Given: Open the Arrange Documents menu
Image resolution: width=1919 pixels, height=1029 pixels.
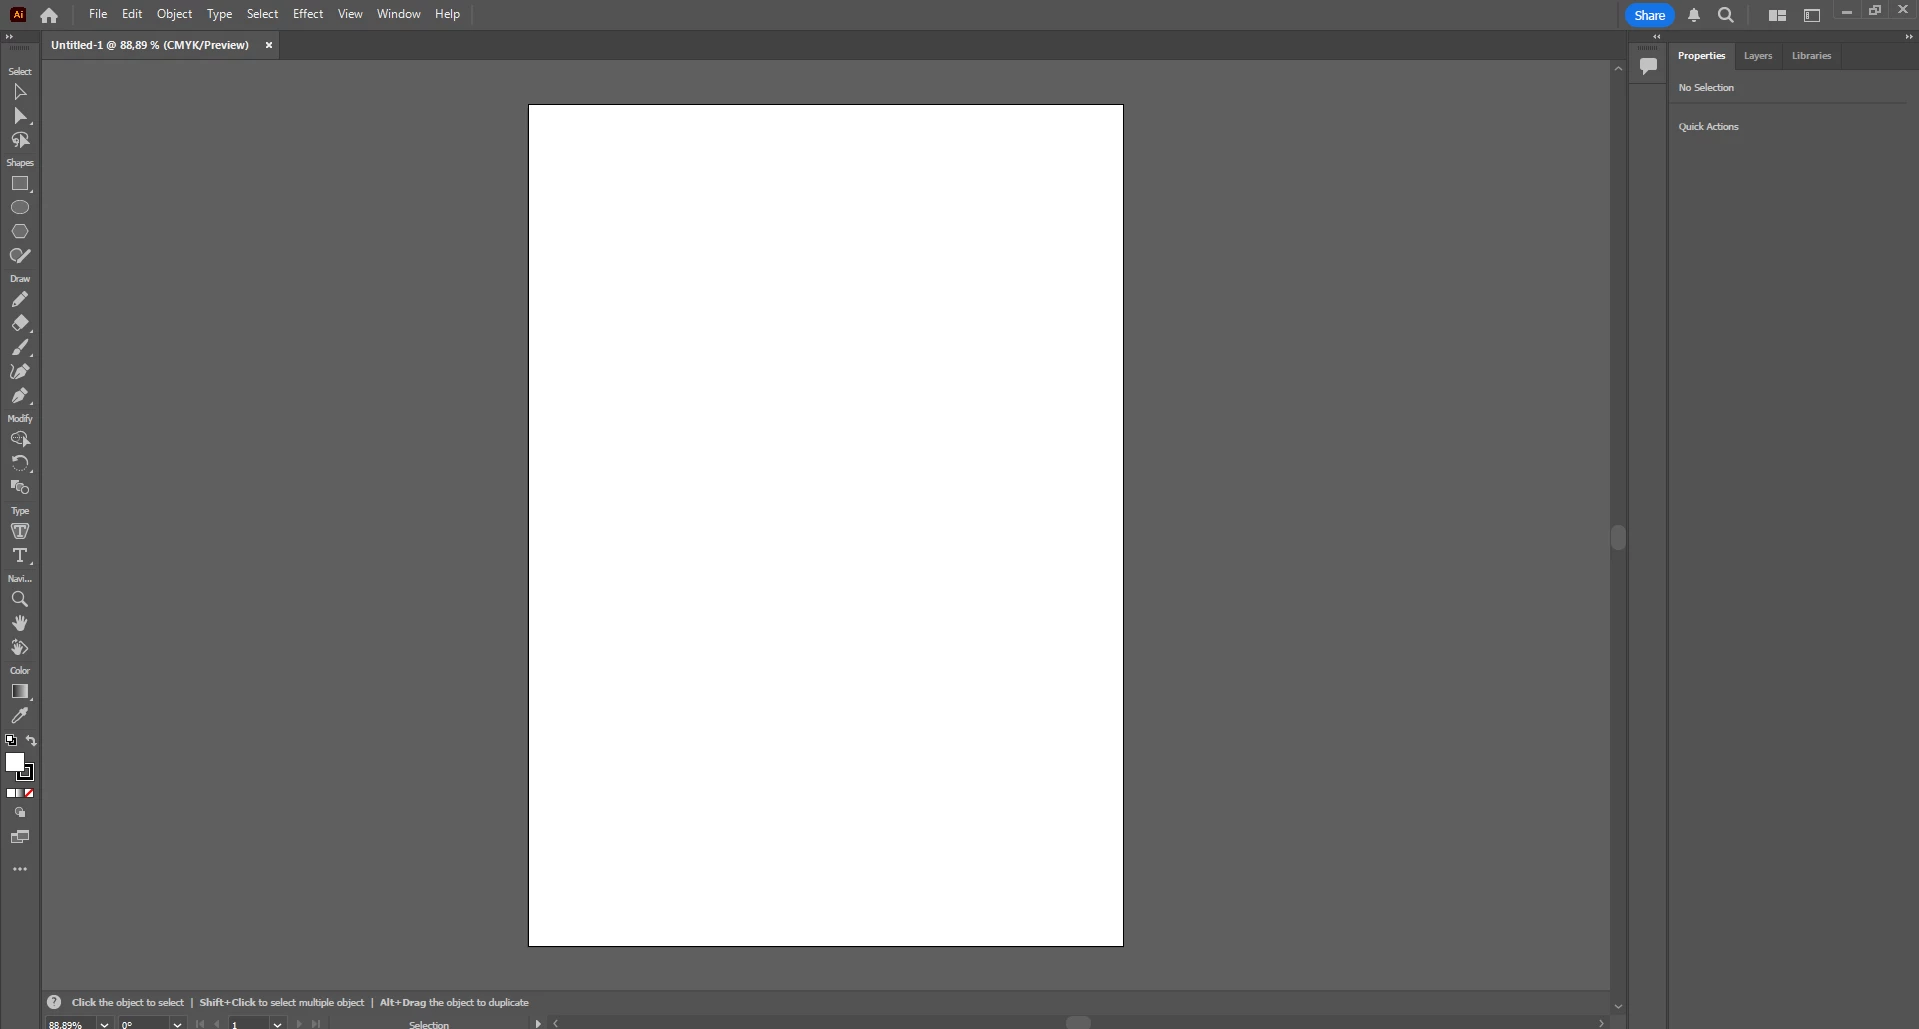Looking at the screenshot, I should tap(1777, 15).
